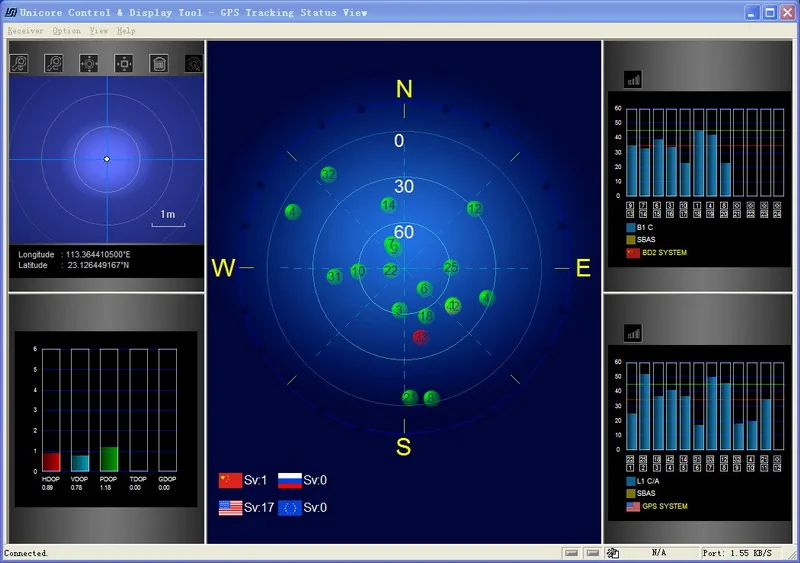The height and width of the screenshot is (563, 800).
Task: Click signal bars icon above BD2 chart
Action: tap(632, 80)
